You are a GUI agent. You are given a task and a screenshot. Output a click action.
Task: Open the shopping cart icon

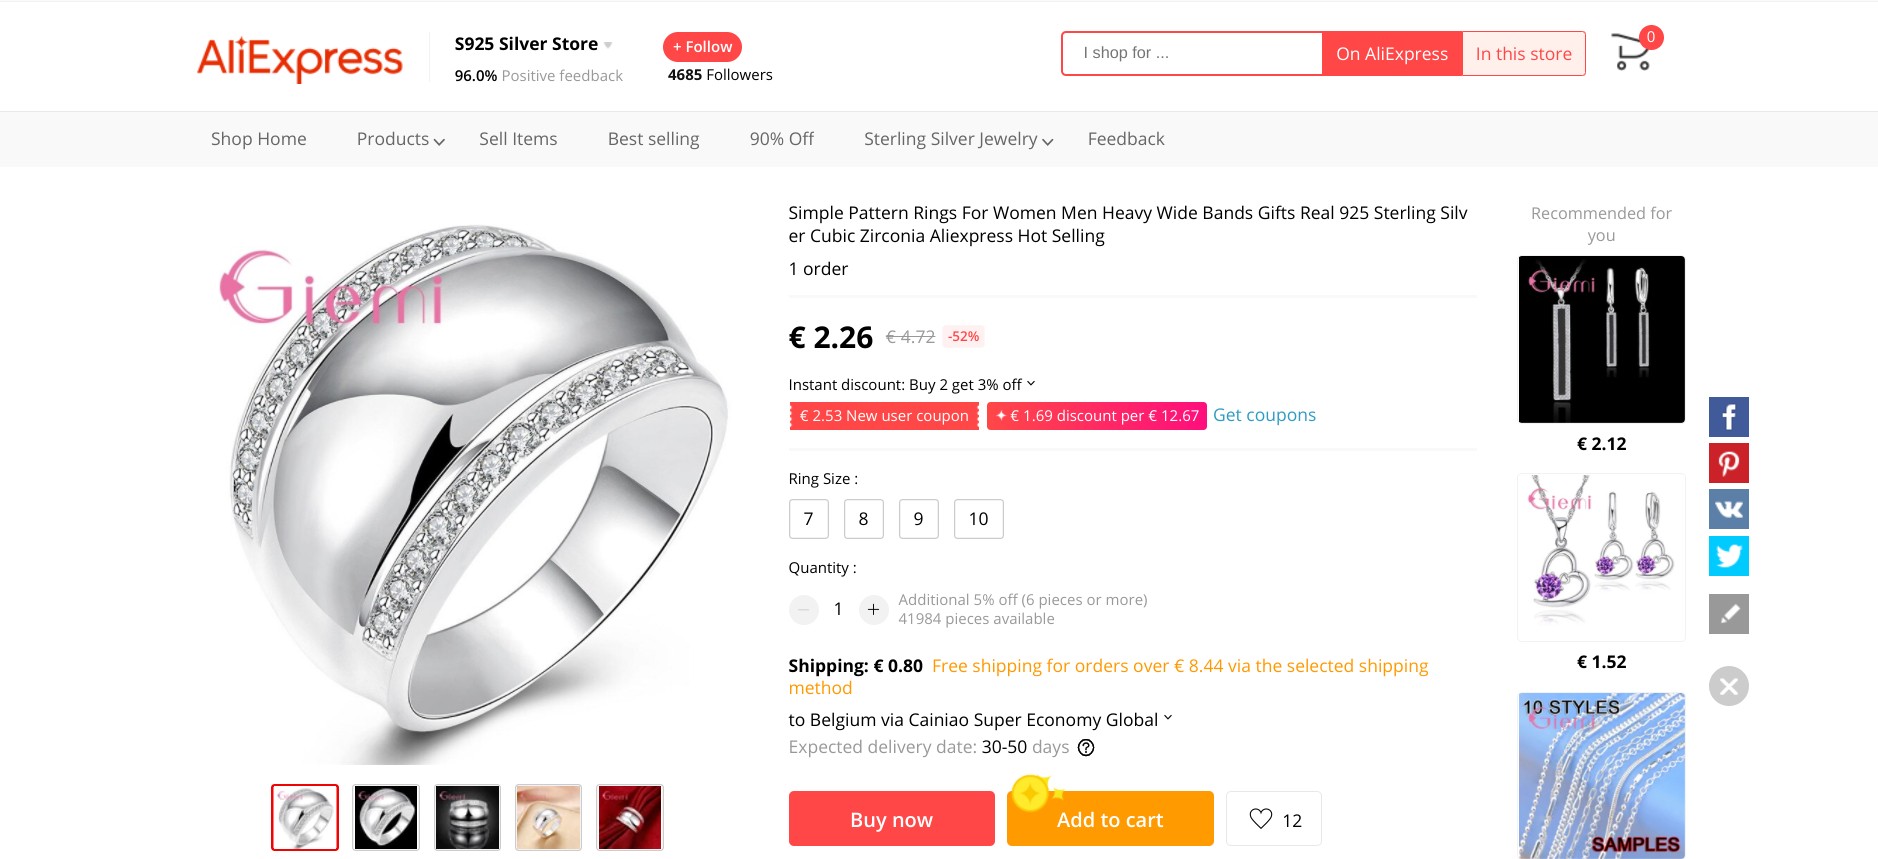coord(1632,52)
